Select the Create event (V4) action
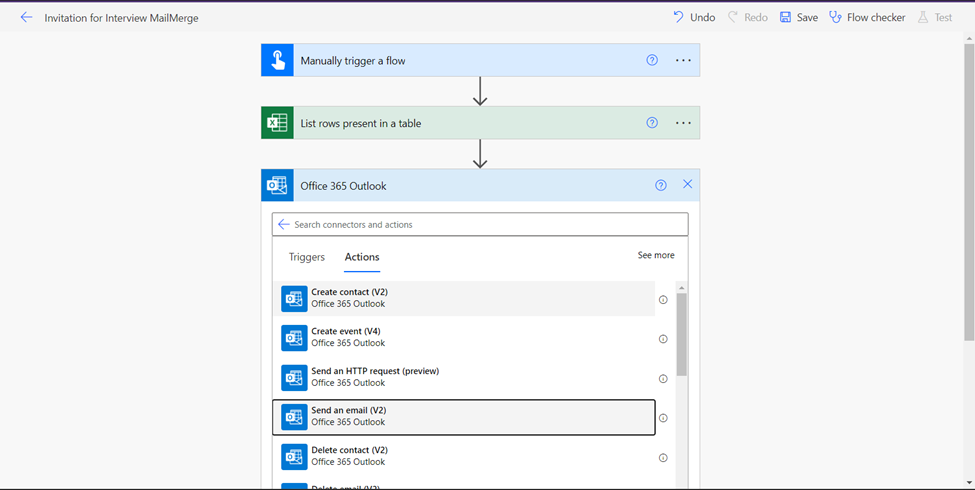975x490 pixels. pos(464,338)
